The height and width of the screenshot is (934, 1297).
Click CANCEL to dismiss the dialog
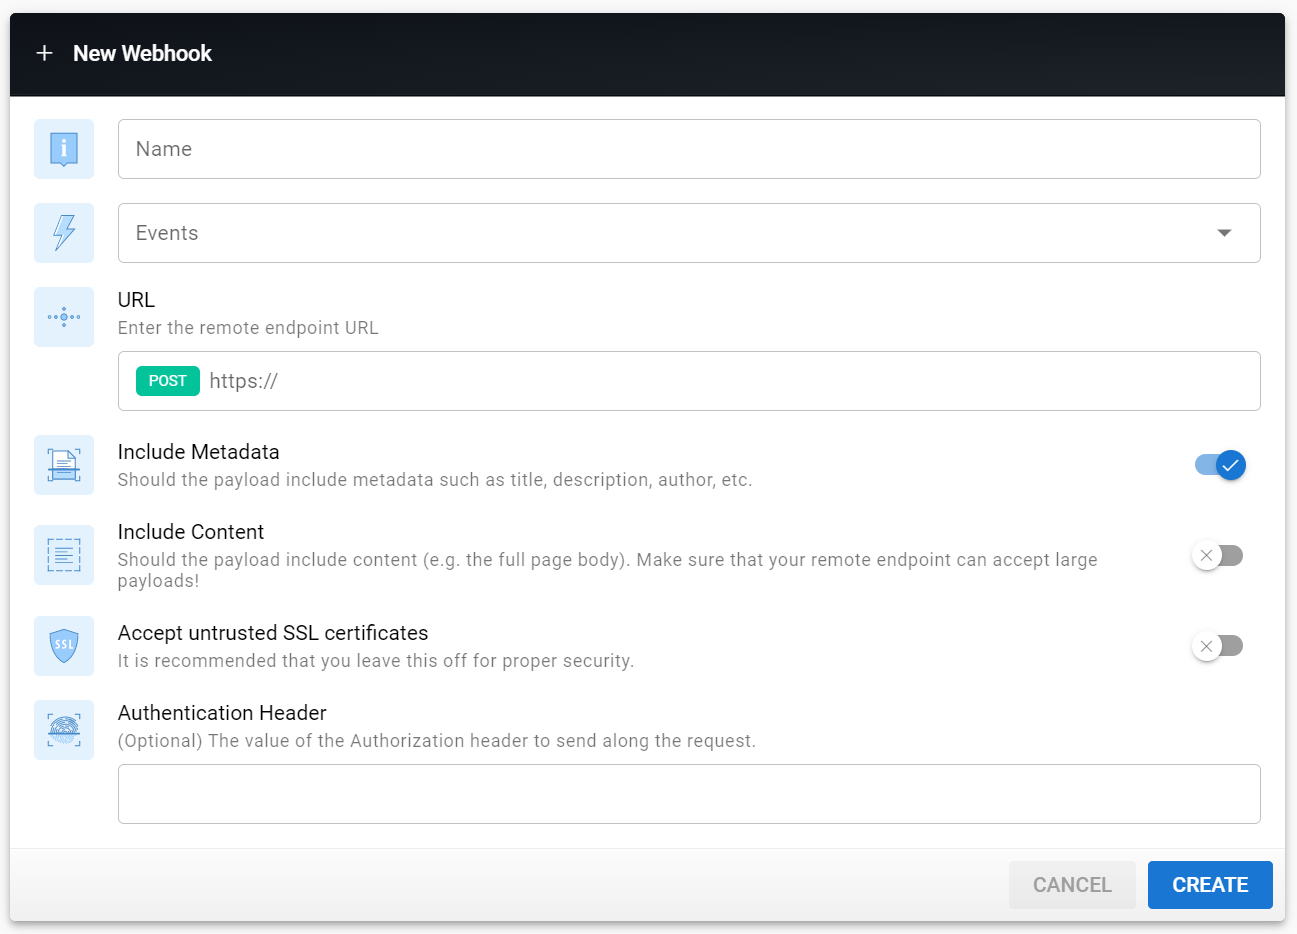pos(1072,885)
